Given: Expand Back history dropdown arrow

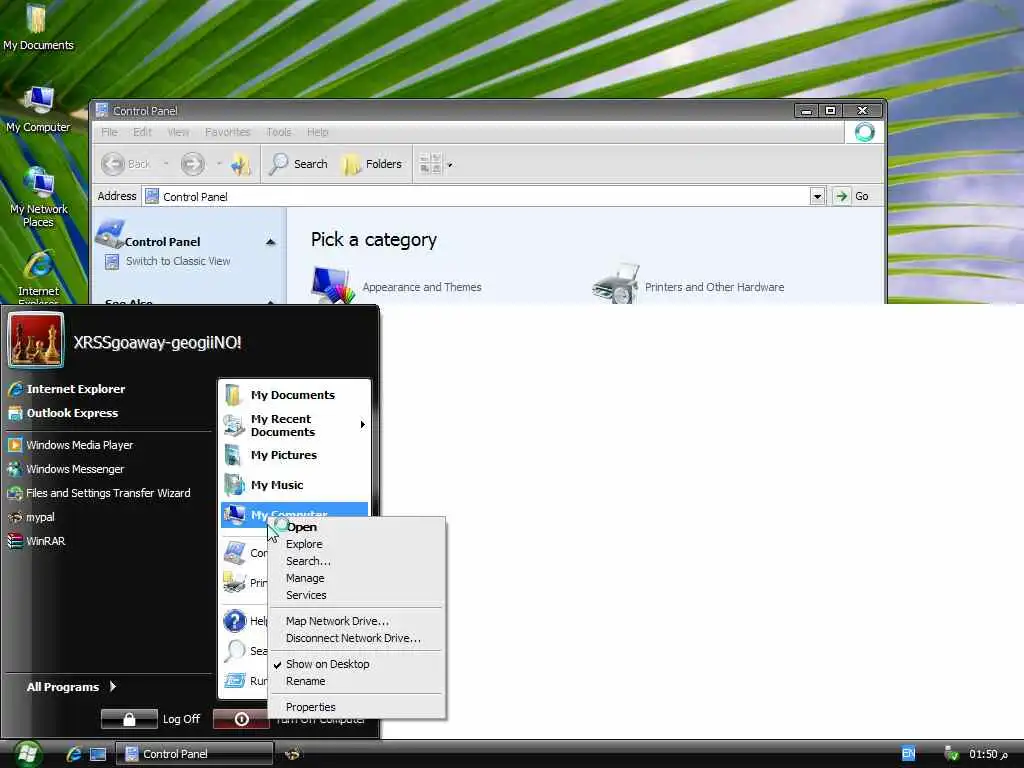Looking at the screenshot, I should pos(166,163).
